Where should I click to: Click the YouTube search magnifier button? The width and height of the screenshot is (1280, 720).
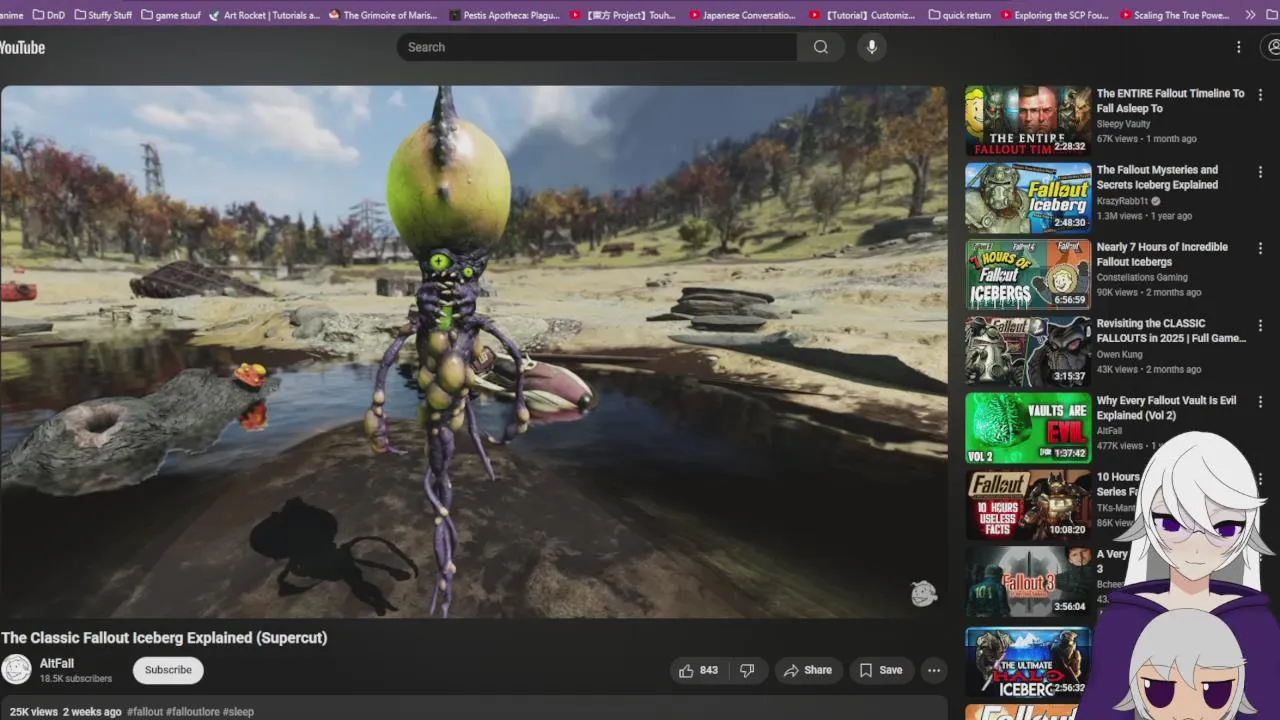pyautogui.click(x=821, y=47)
